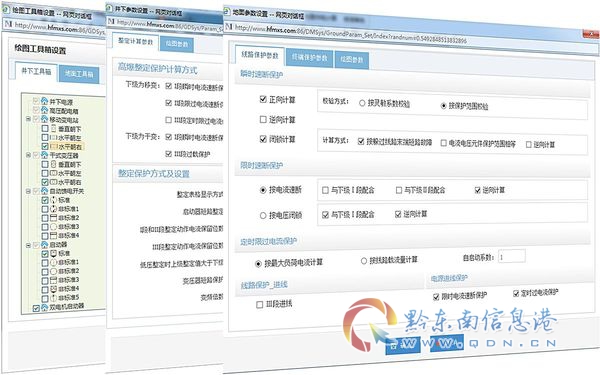The width and height of the screenshot is (600, 375).
Task: Click the 启动器 node icon
Action: [x=44, y=244]
